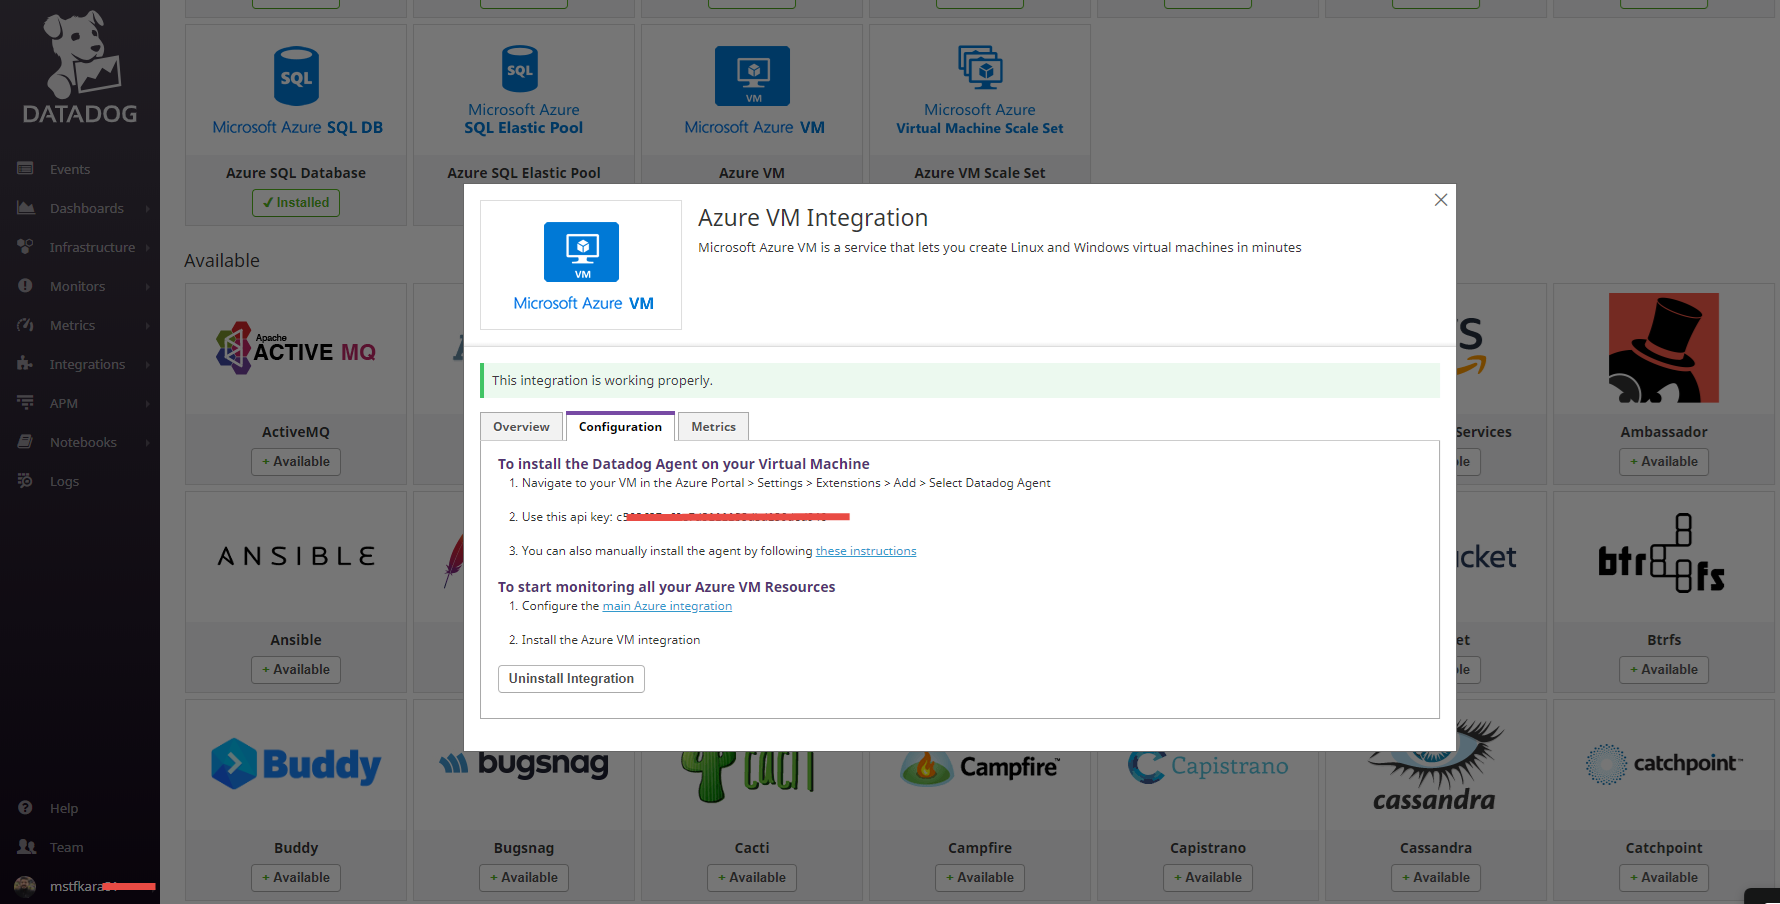Screen dimensions: 1780x904
Task: Expand the Integrations submenu arrow
Action: click(x=147, y=365)
